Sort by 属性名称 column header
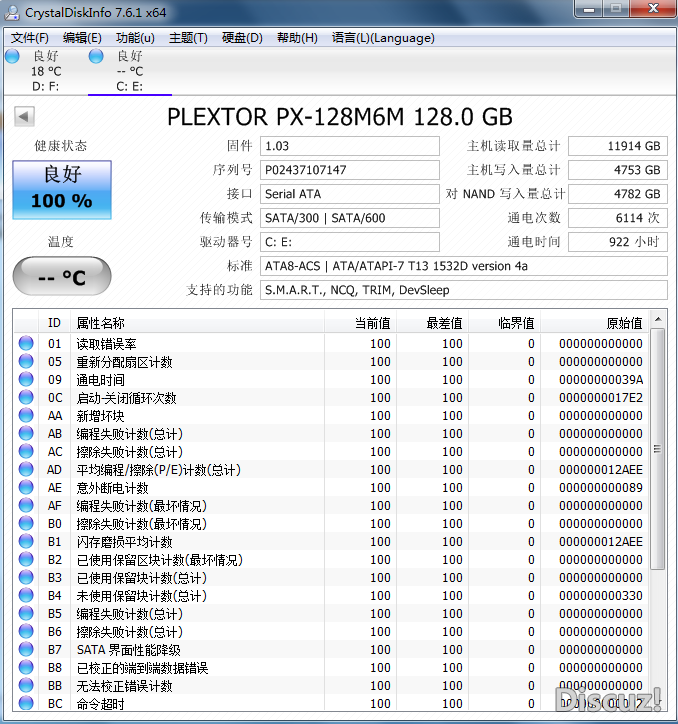 point(100,323)
